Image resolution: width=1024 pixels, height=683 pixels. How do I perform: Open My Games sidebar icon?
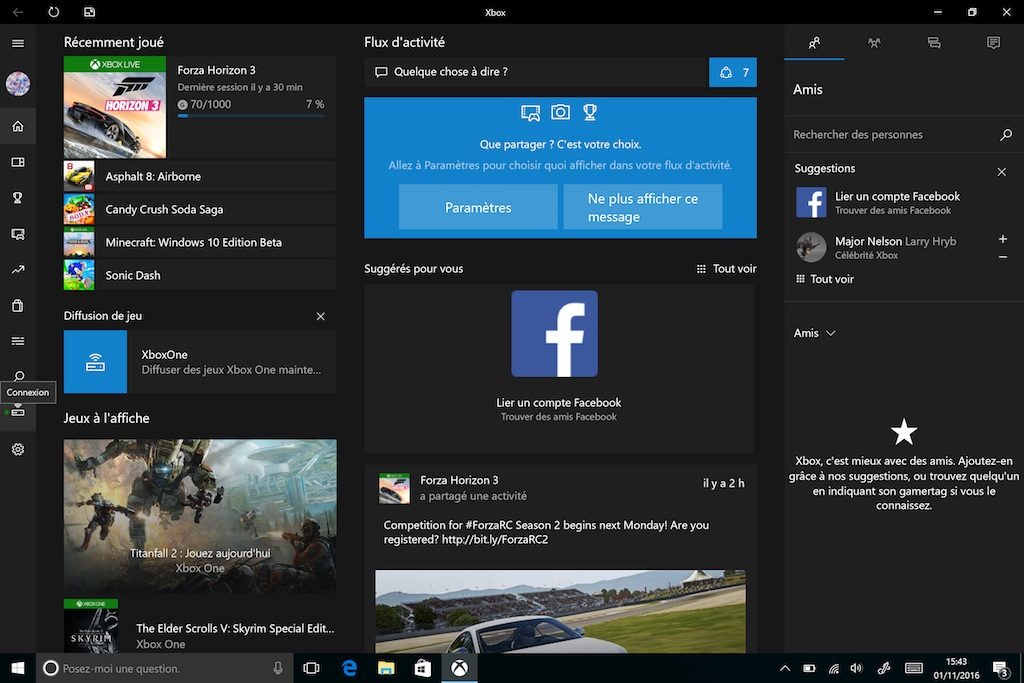tap(18, 162)
